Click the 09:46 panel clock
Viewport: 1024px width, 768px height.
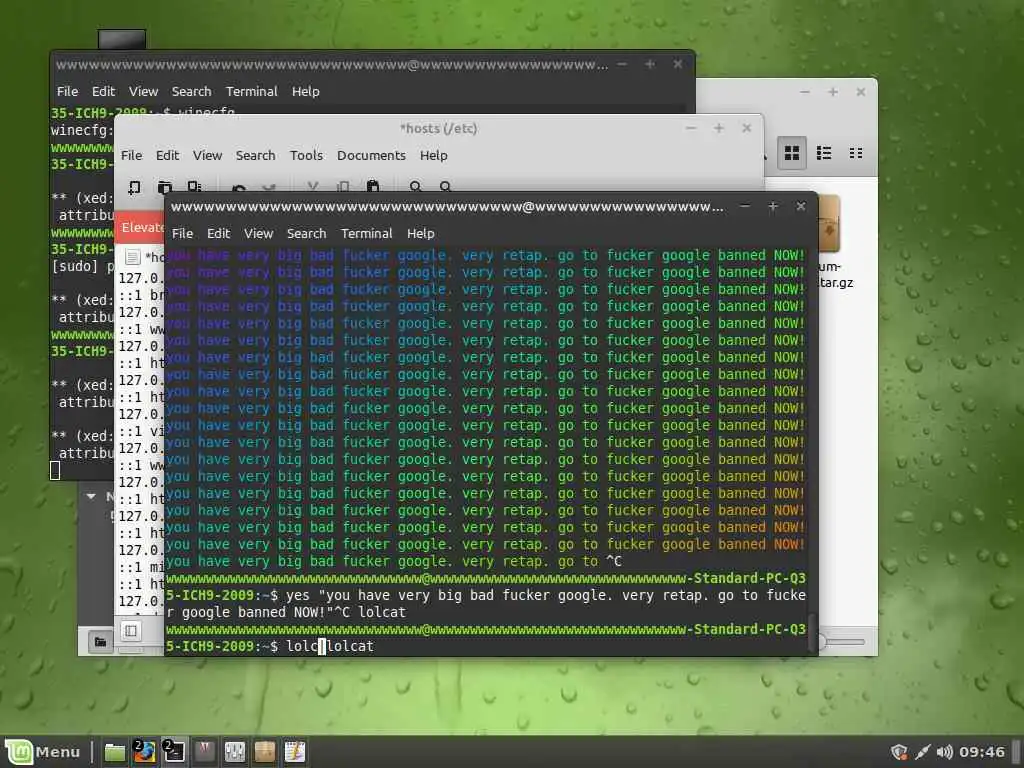pos(982,752)
